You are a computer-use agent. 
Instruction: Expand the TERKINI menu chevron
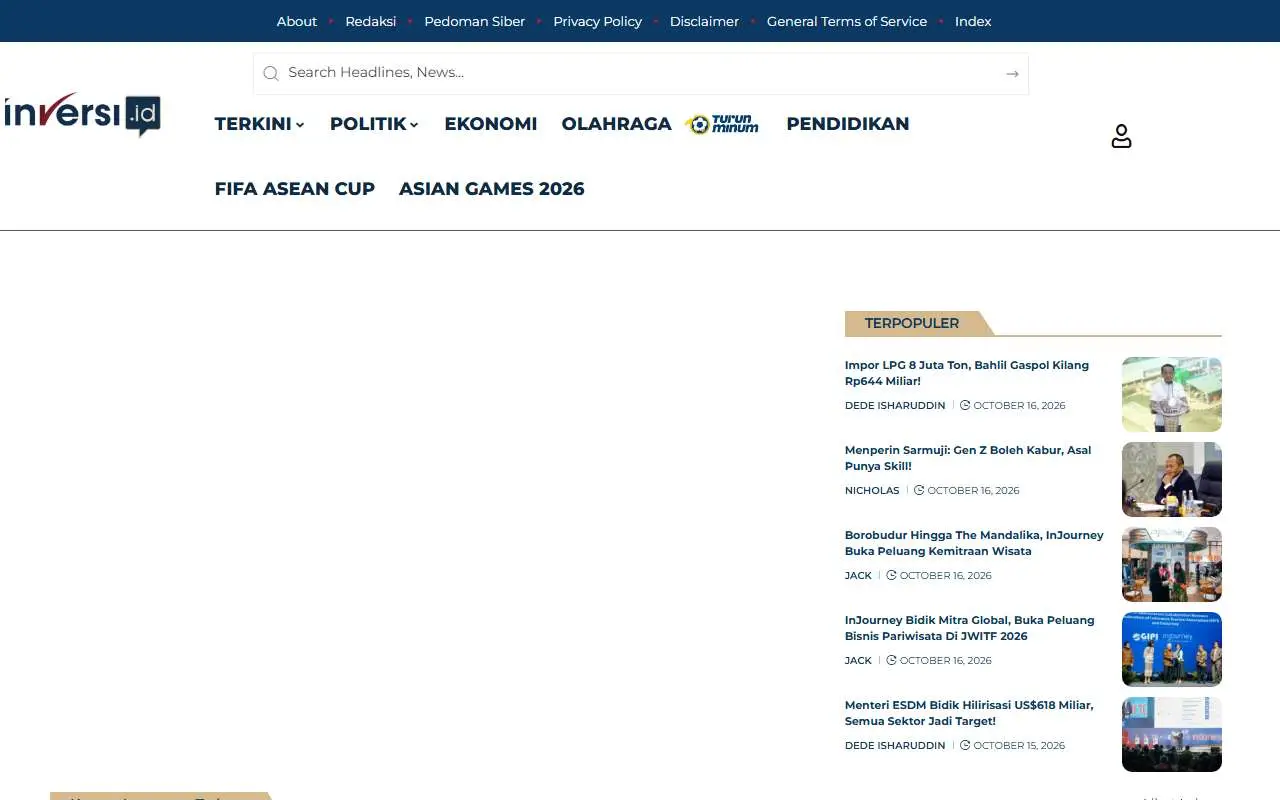[x=300, y=125]
